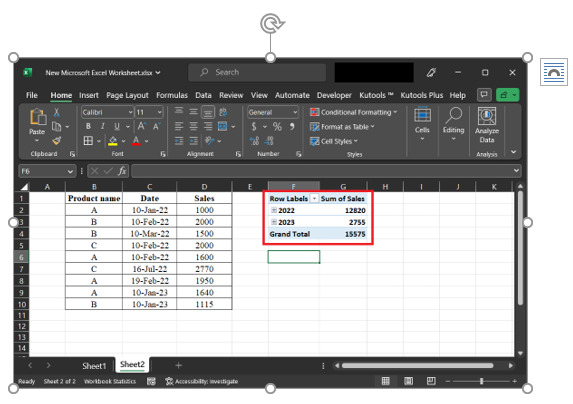This screenshot has height=404, width=573.
Task: Toggle Align Left
Action: click(x=179, y=126)
